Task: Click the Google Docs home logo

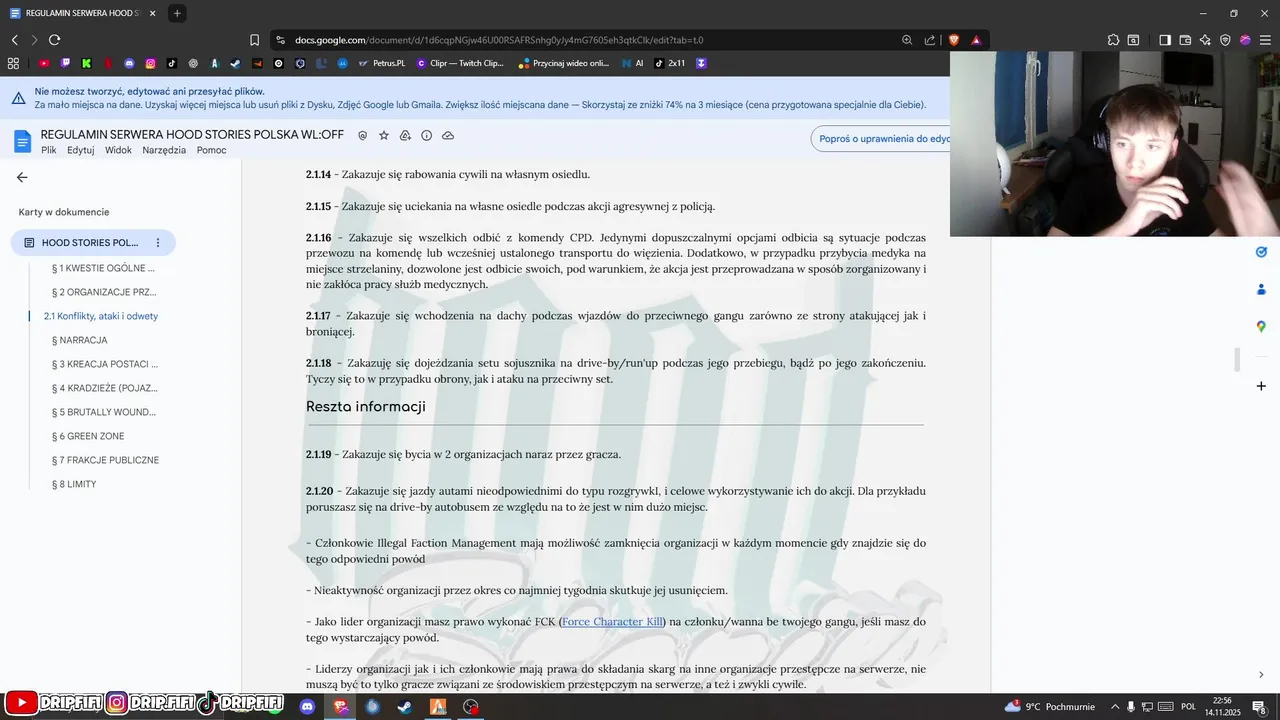Action: (22, 141)
